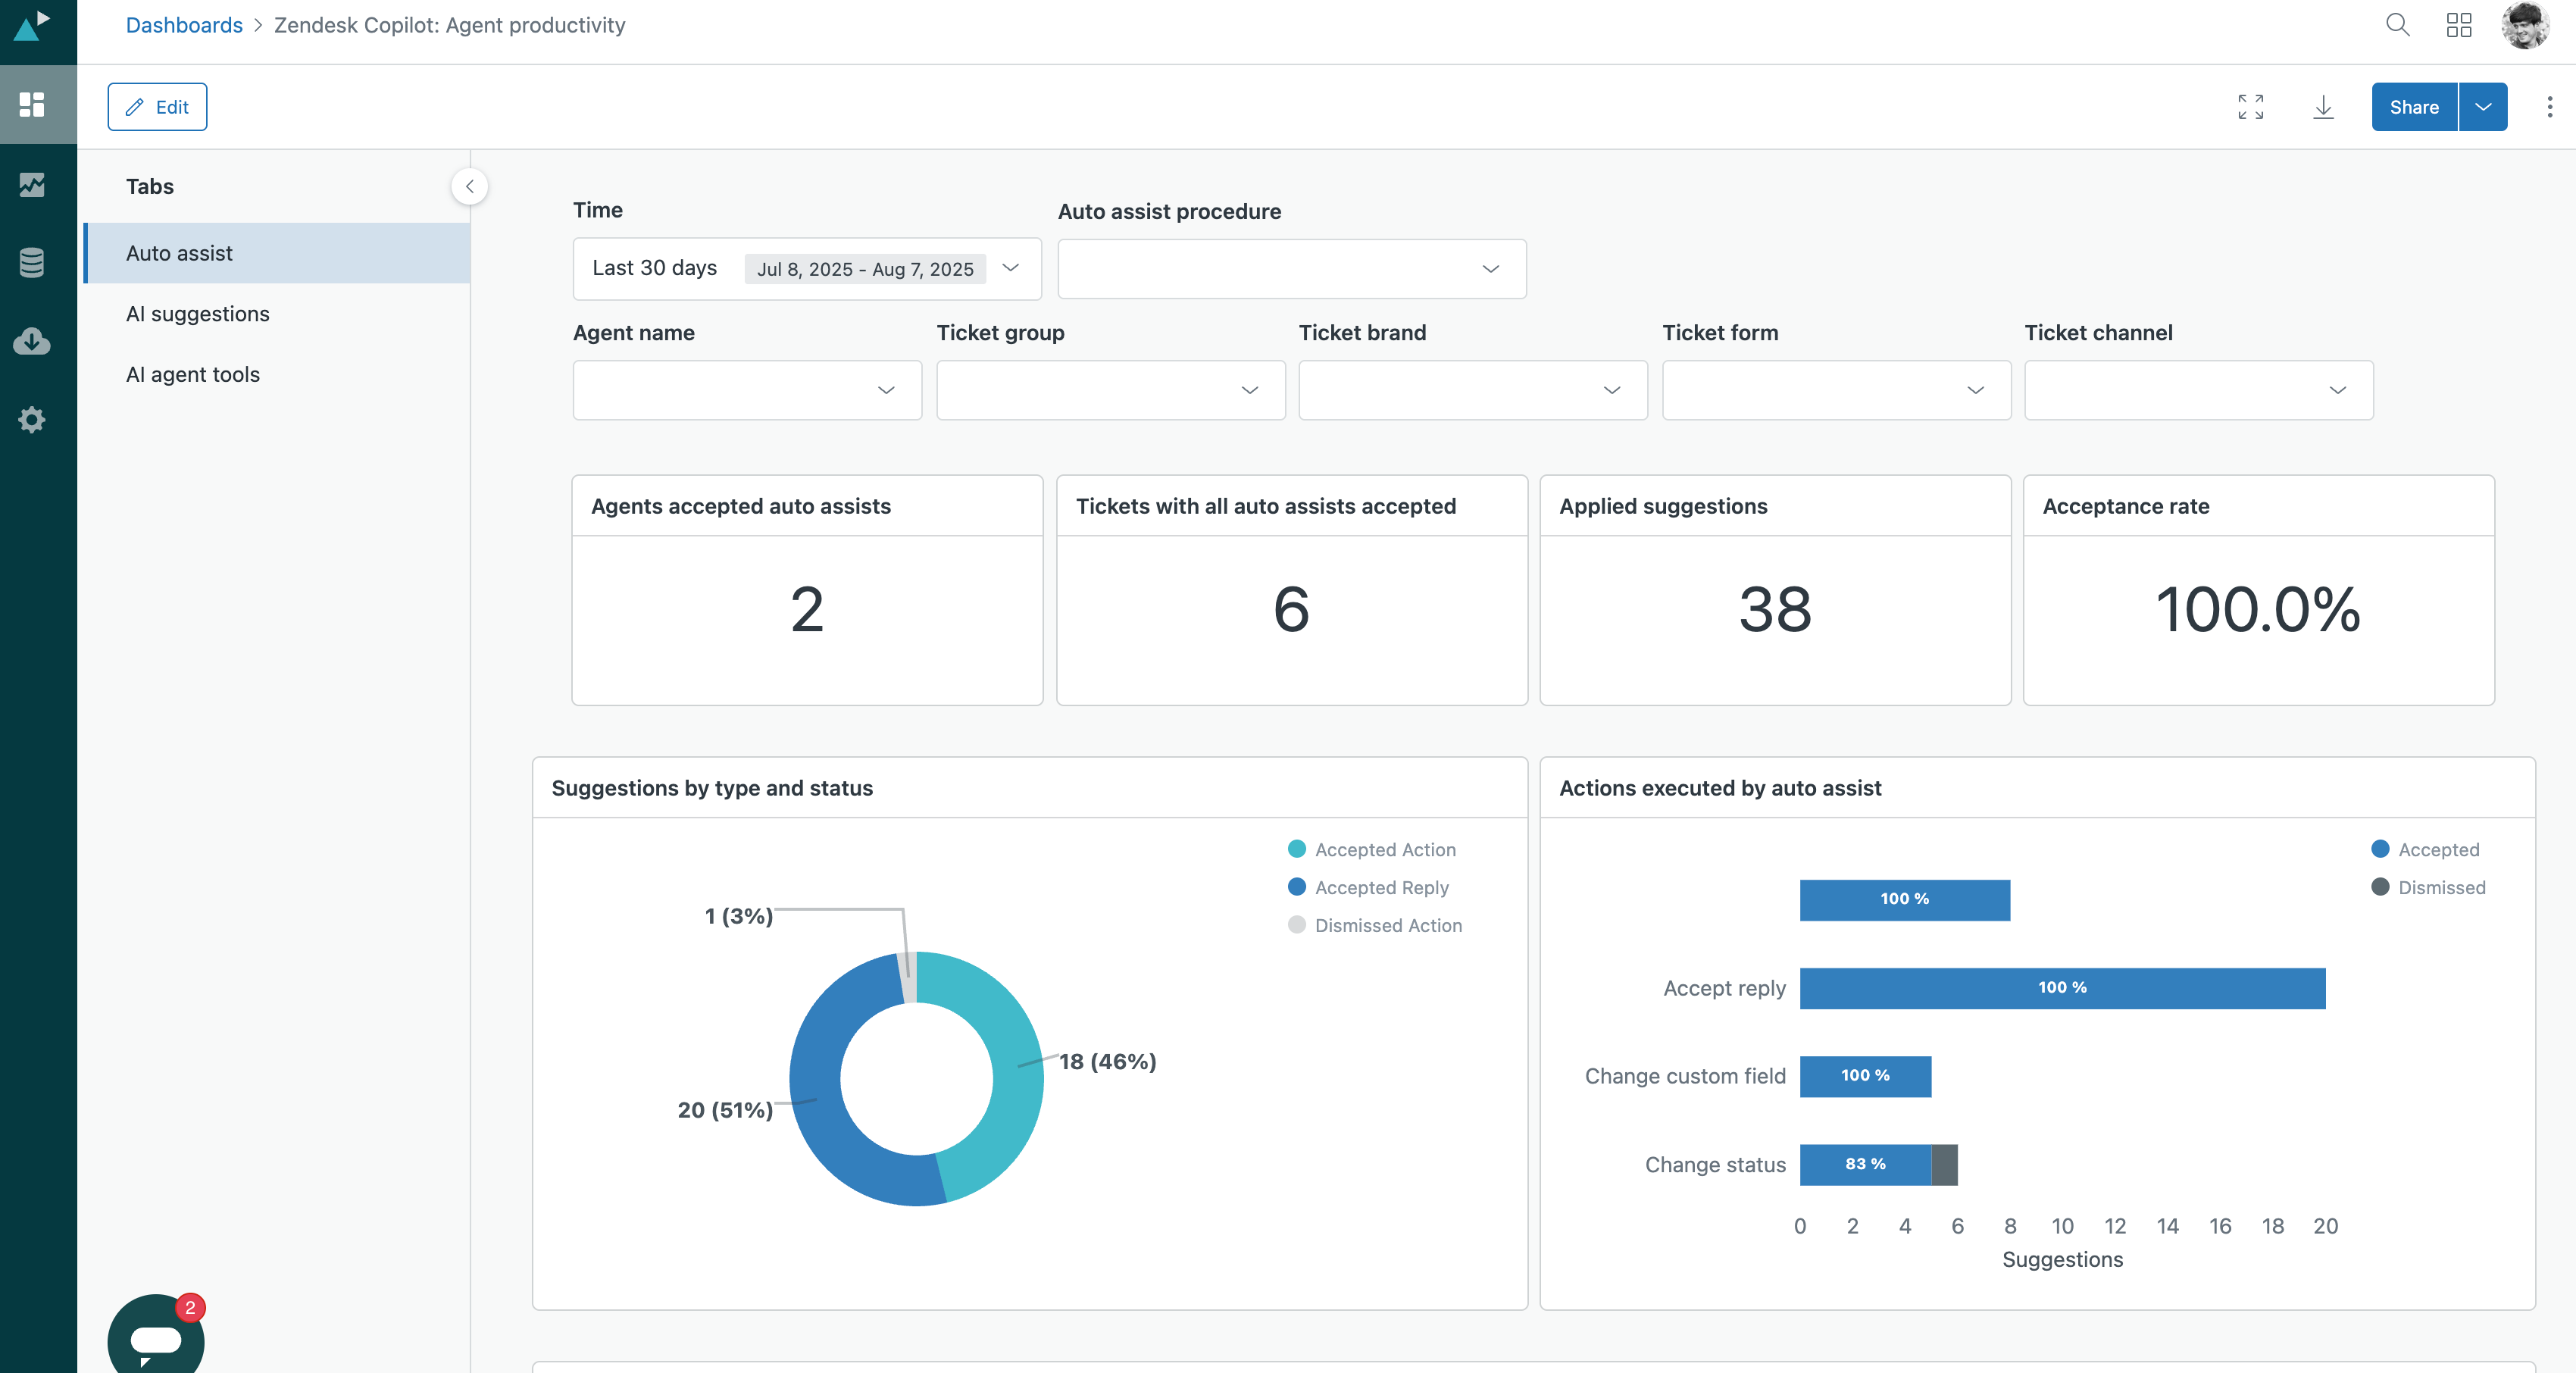Open admin settings gear icon in sidebar
2576x1373 pixels.
[x=32, y=420]
